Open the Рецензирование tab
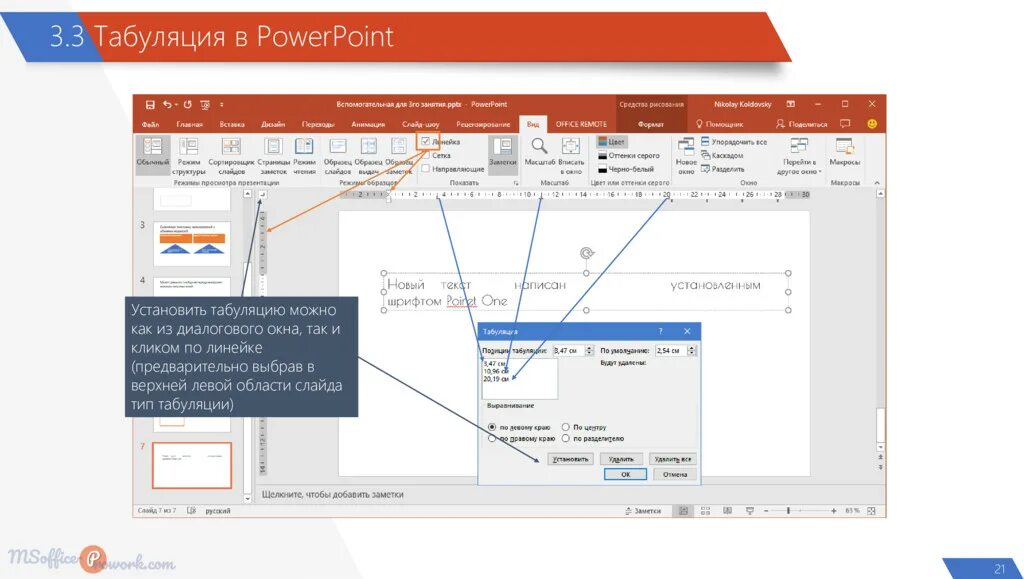The width and height of the screenshot is (1024, 579). [483, 124]
